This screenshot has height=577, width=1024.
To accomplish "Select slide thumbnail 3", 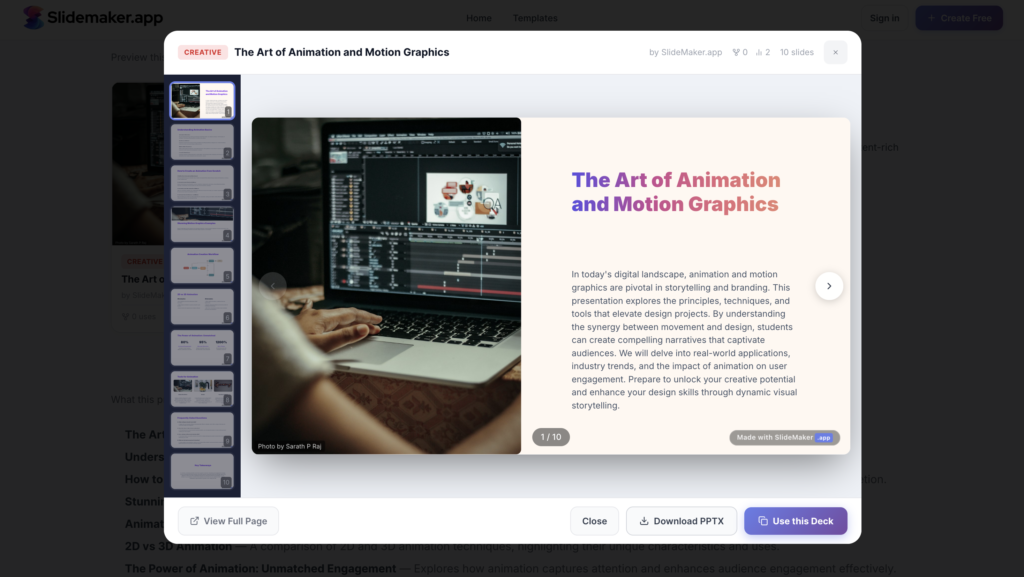I will [202, 183].
